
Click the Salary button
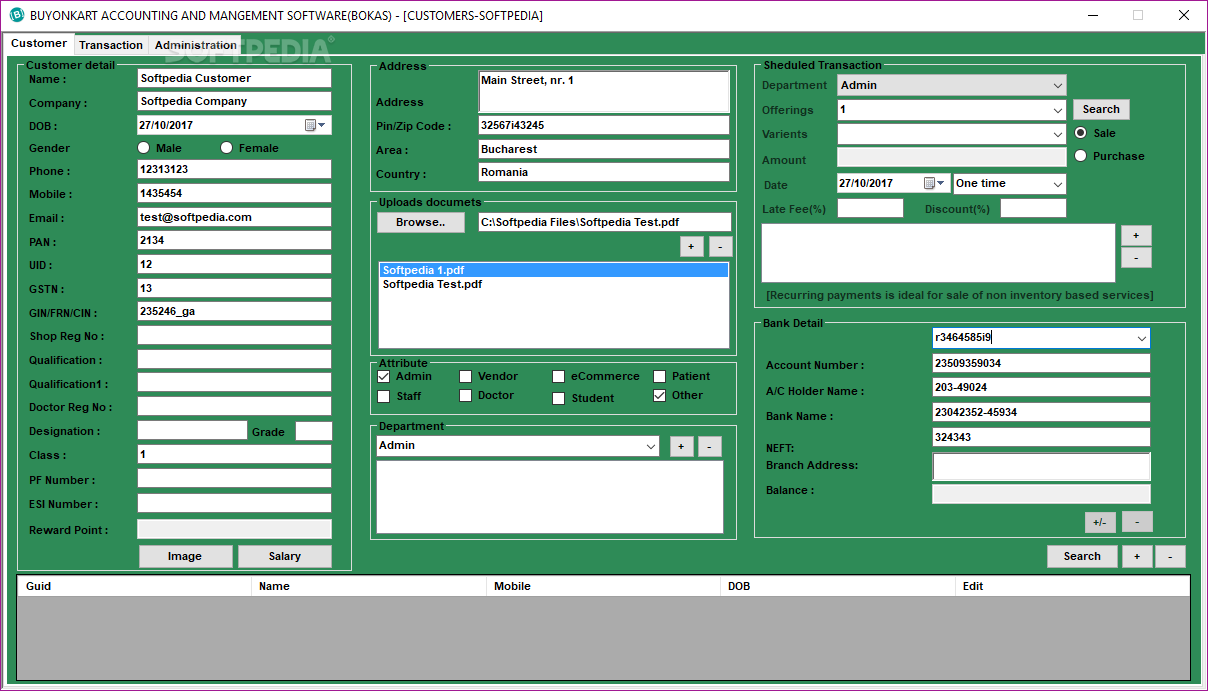pos(285,556)
